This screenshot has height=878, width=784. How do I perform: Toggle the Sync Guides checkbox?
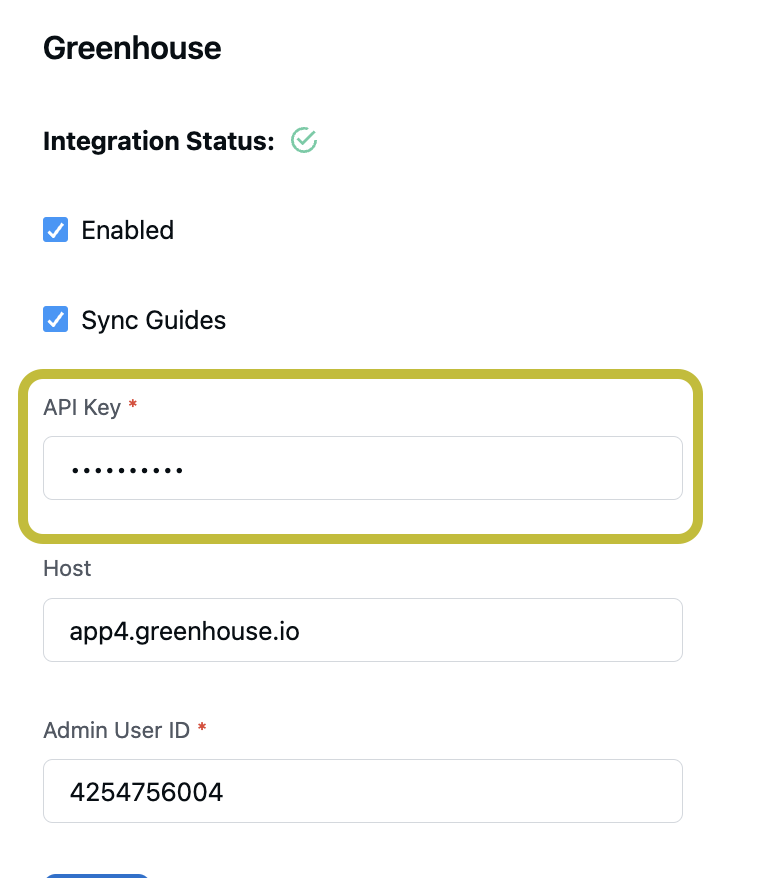55,319
